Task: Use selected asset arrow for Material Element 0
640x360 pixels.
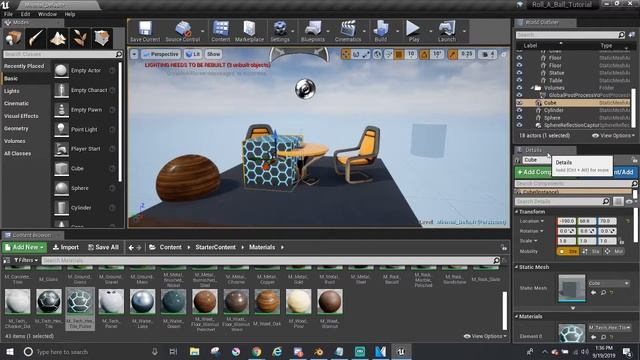Action: [x=593, y=337]
